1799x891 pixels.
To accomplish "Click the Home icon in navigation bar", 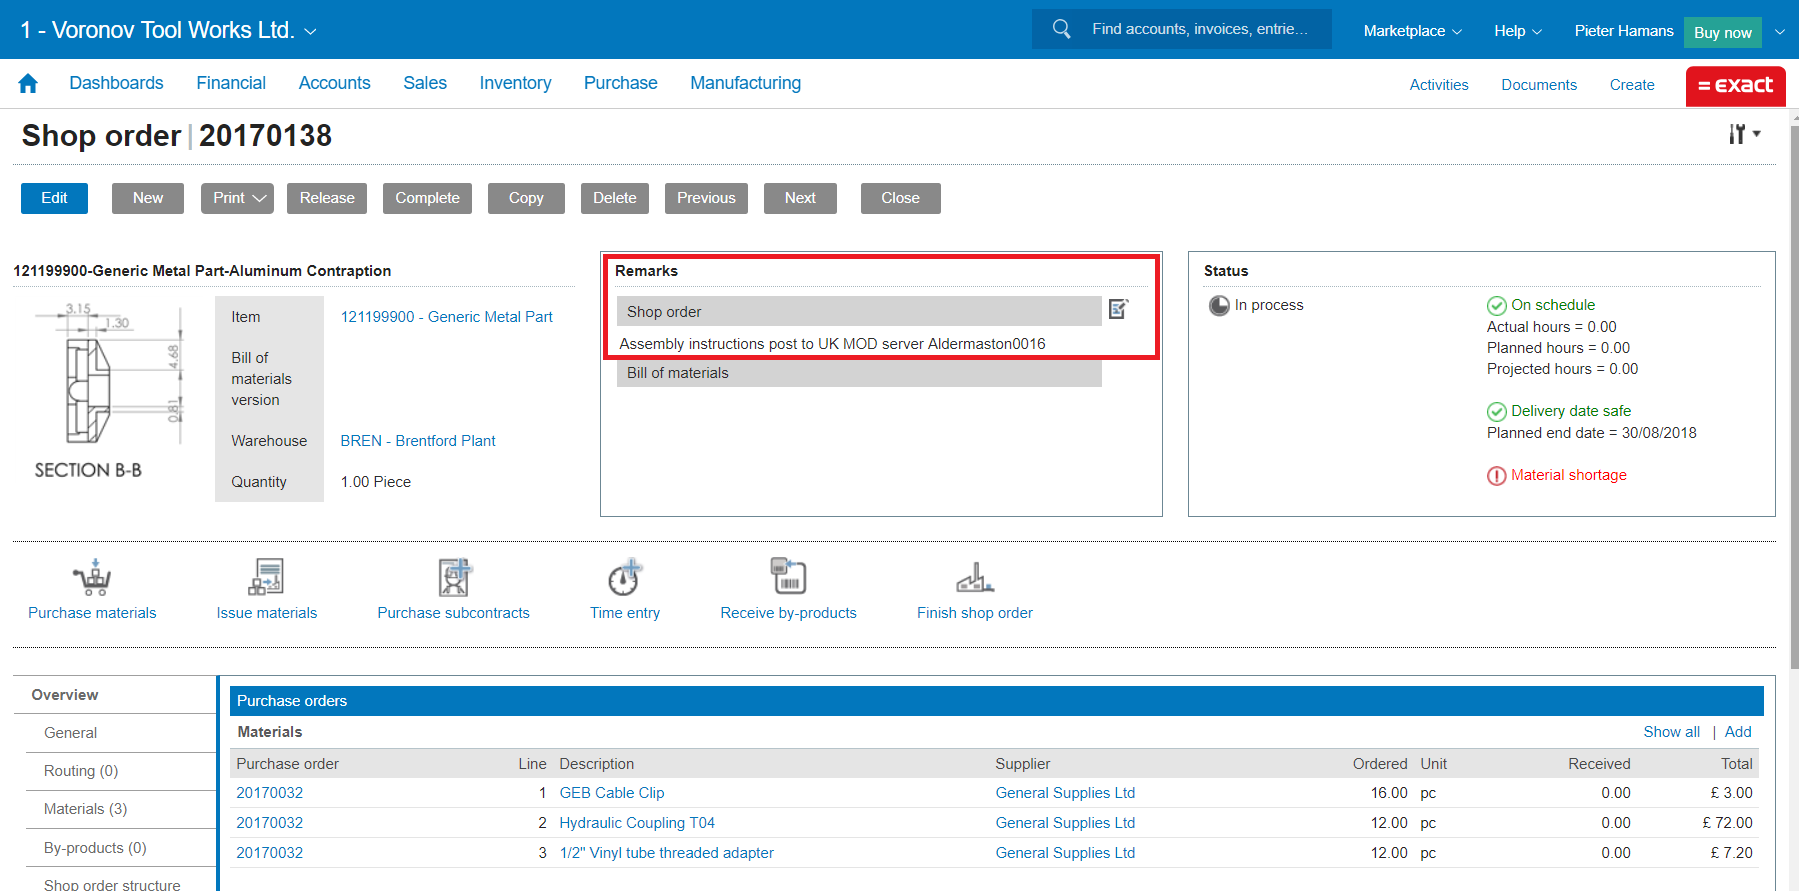I will click(x=28, y=84).
